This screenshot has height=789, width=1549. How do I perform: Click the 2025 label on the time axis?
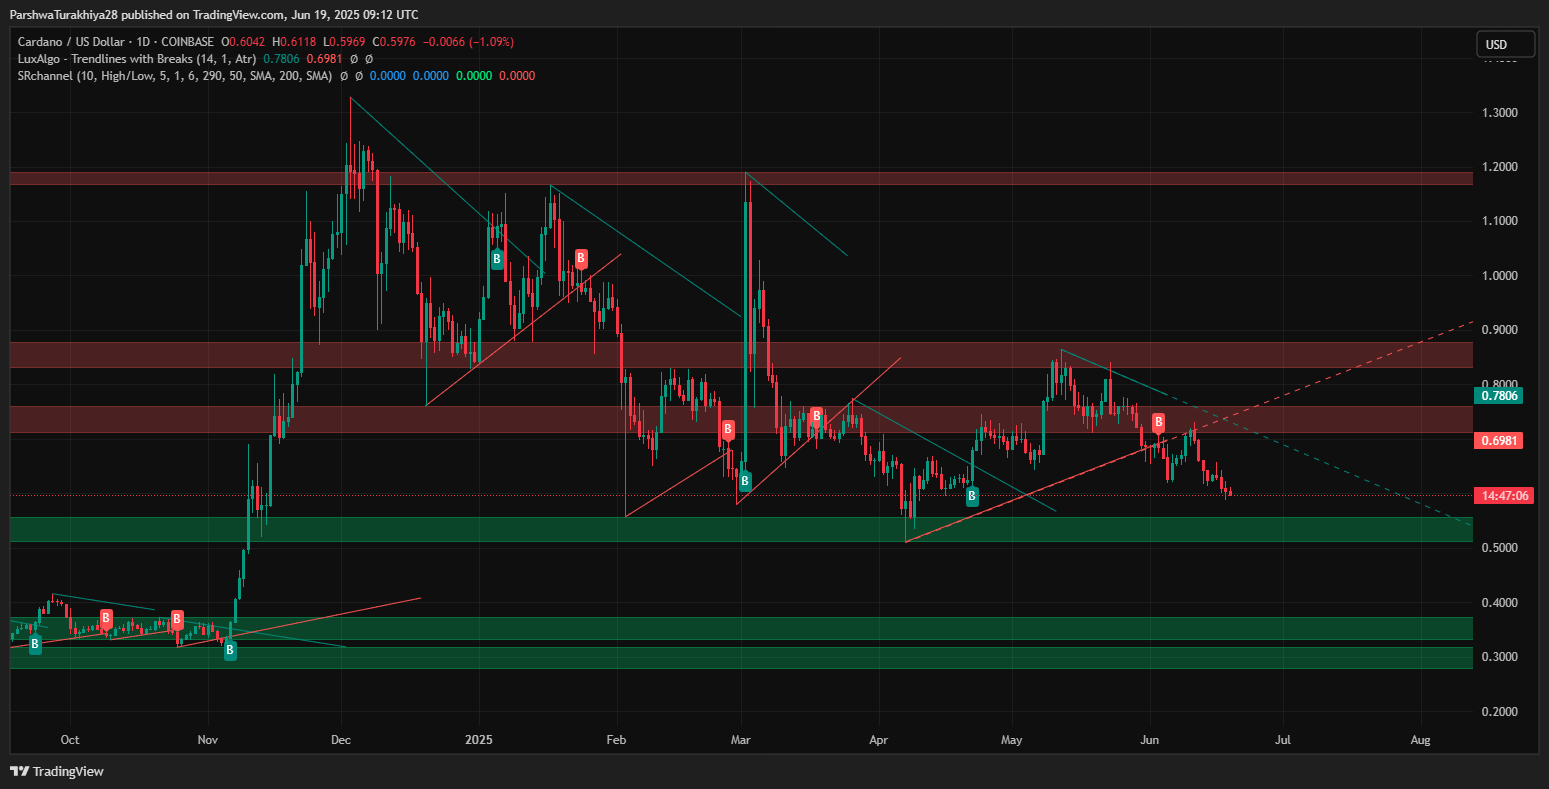pyautogui.click(x=479, y=741)
